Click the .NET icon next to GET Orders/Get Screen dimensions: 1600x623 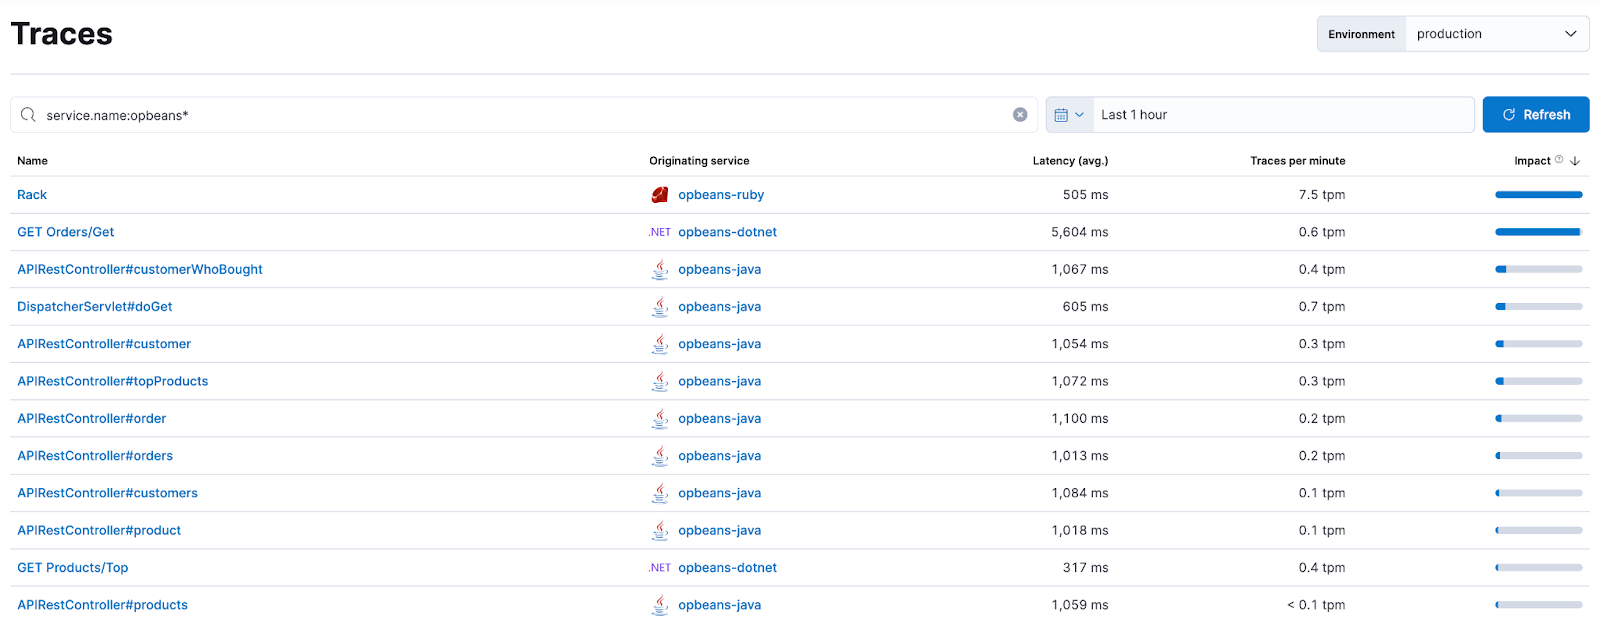point(660,232)
